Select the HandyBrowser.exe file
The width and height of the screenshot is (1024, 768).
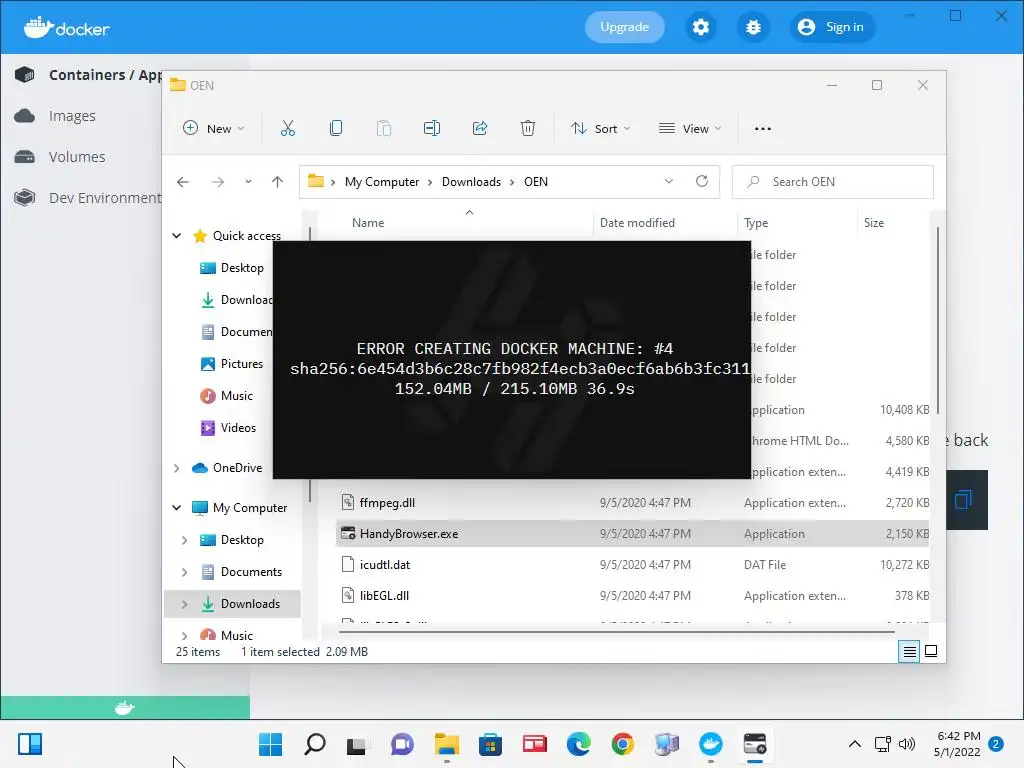coord(632,534)
